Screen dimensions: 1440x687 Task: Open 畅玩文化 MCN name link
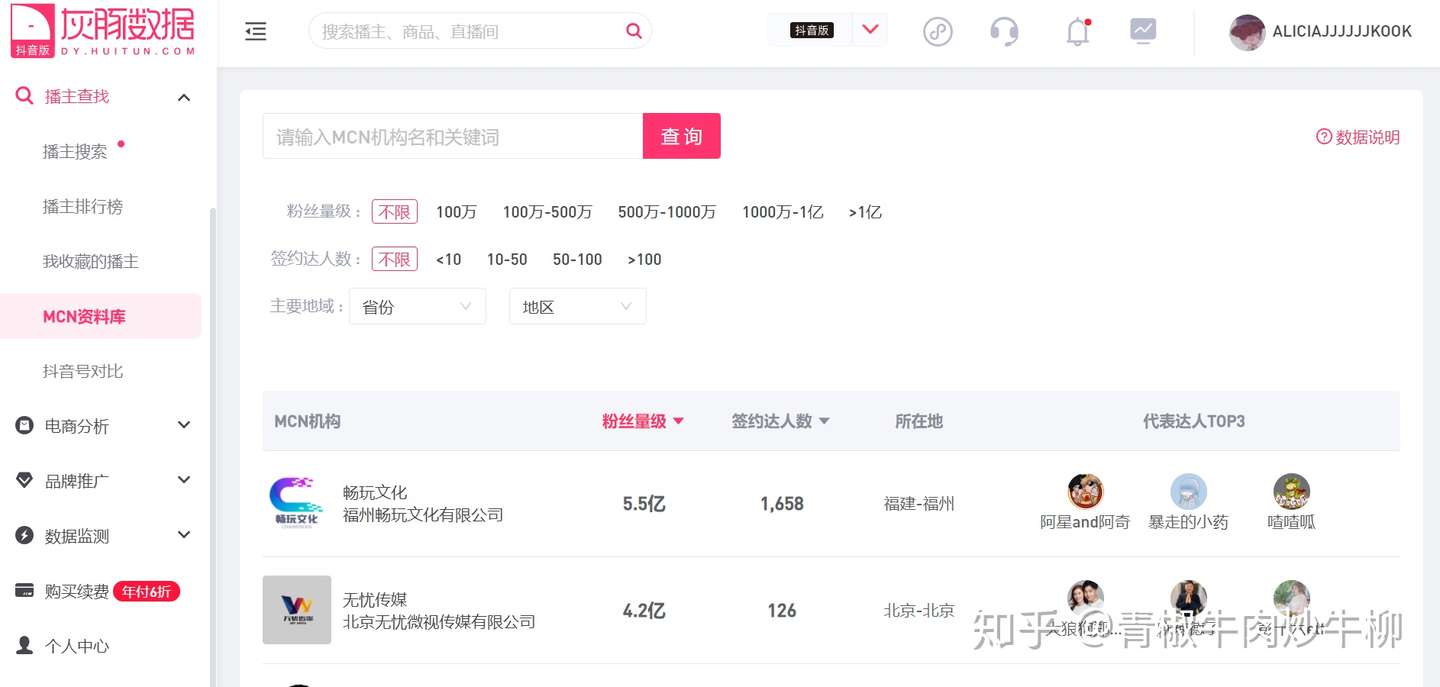click(x=375, y=492)
